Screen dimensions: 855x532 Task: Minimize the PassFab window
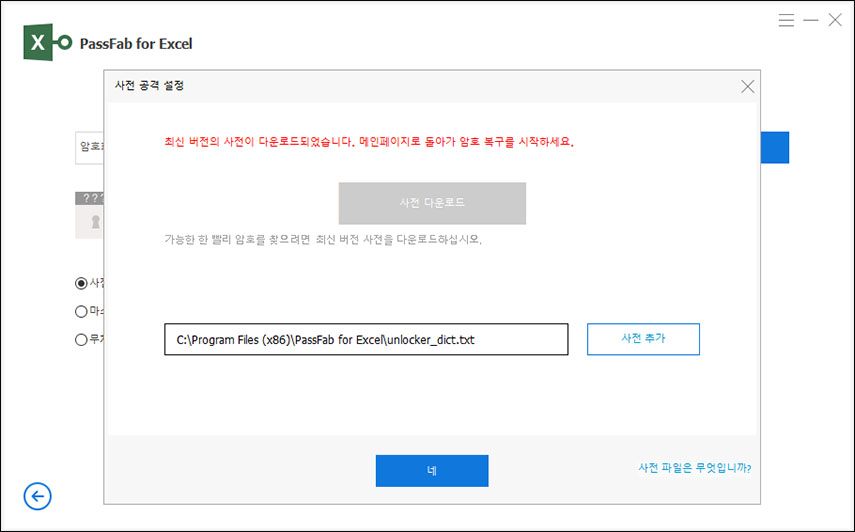811,20
